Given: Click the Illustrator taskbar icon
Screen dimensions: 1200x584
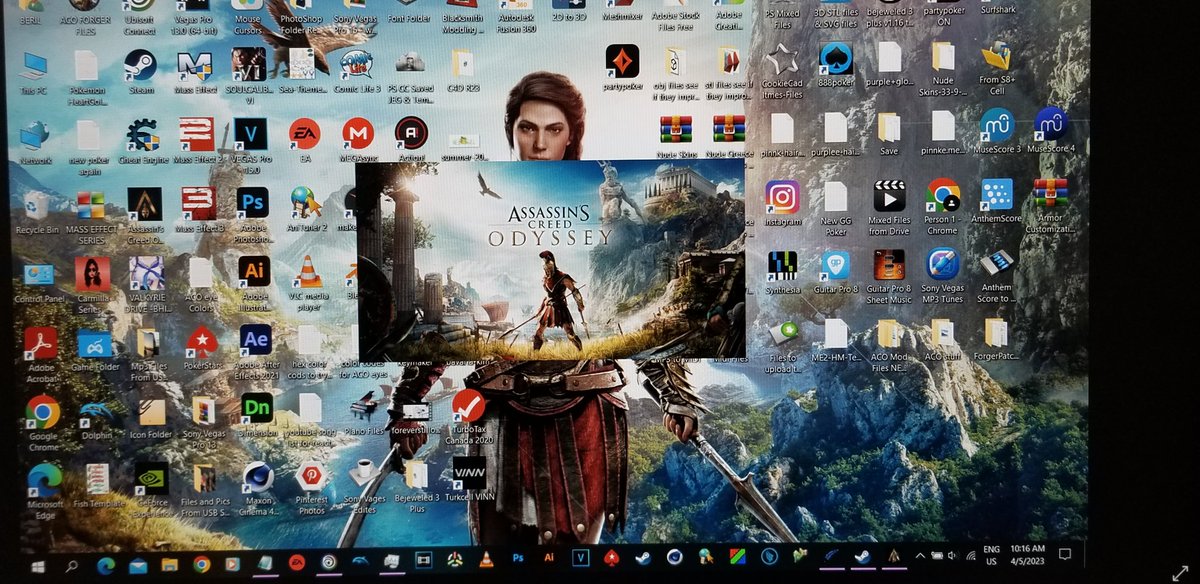Looking at the screenshot, I should [549, 556].
